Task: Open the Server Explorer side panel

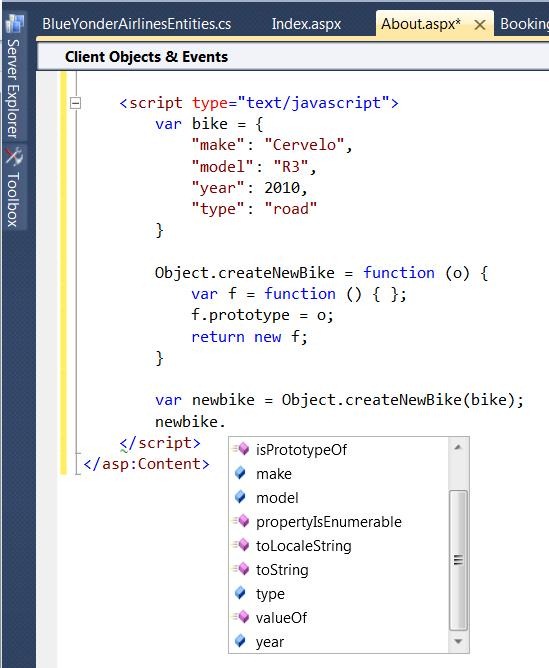Action: tap(14, 77)
